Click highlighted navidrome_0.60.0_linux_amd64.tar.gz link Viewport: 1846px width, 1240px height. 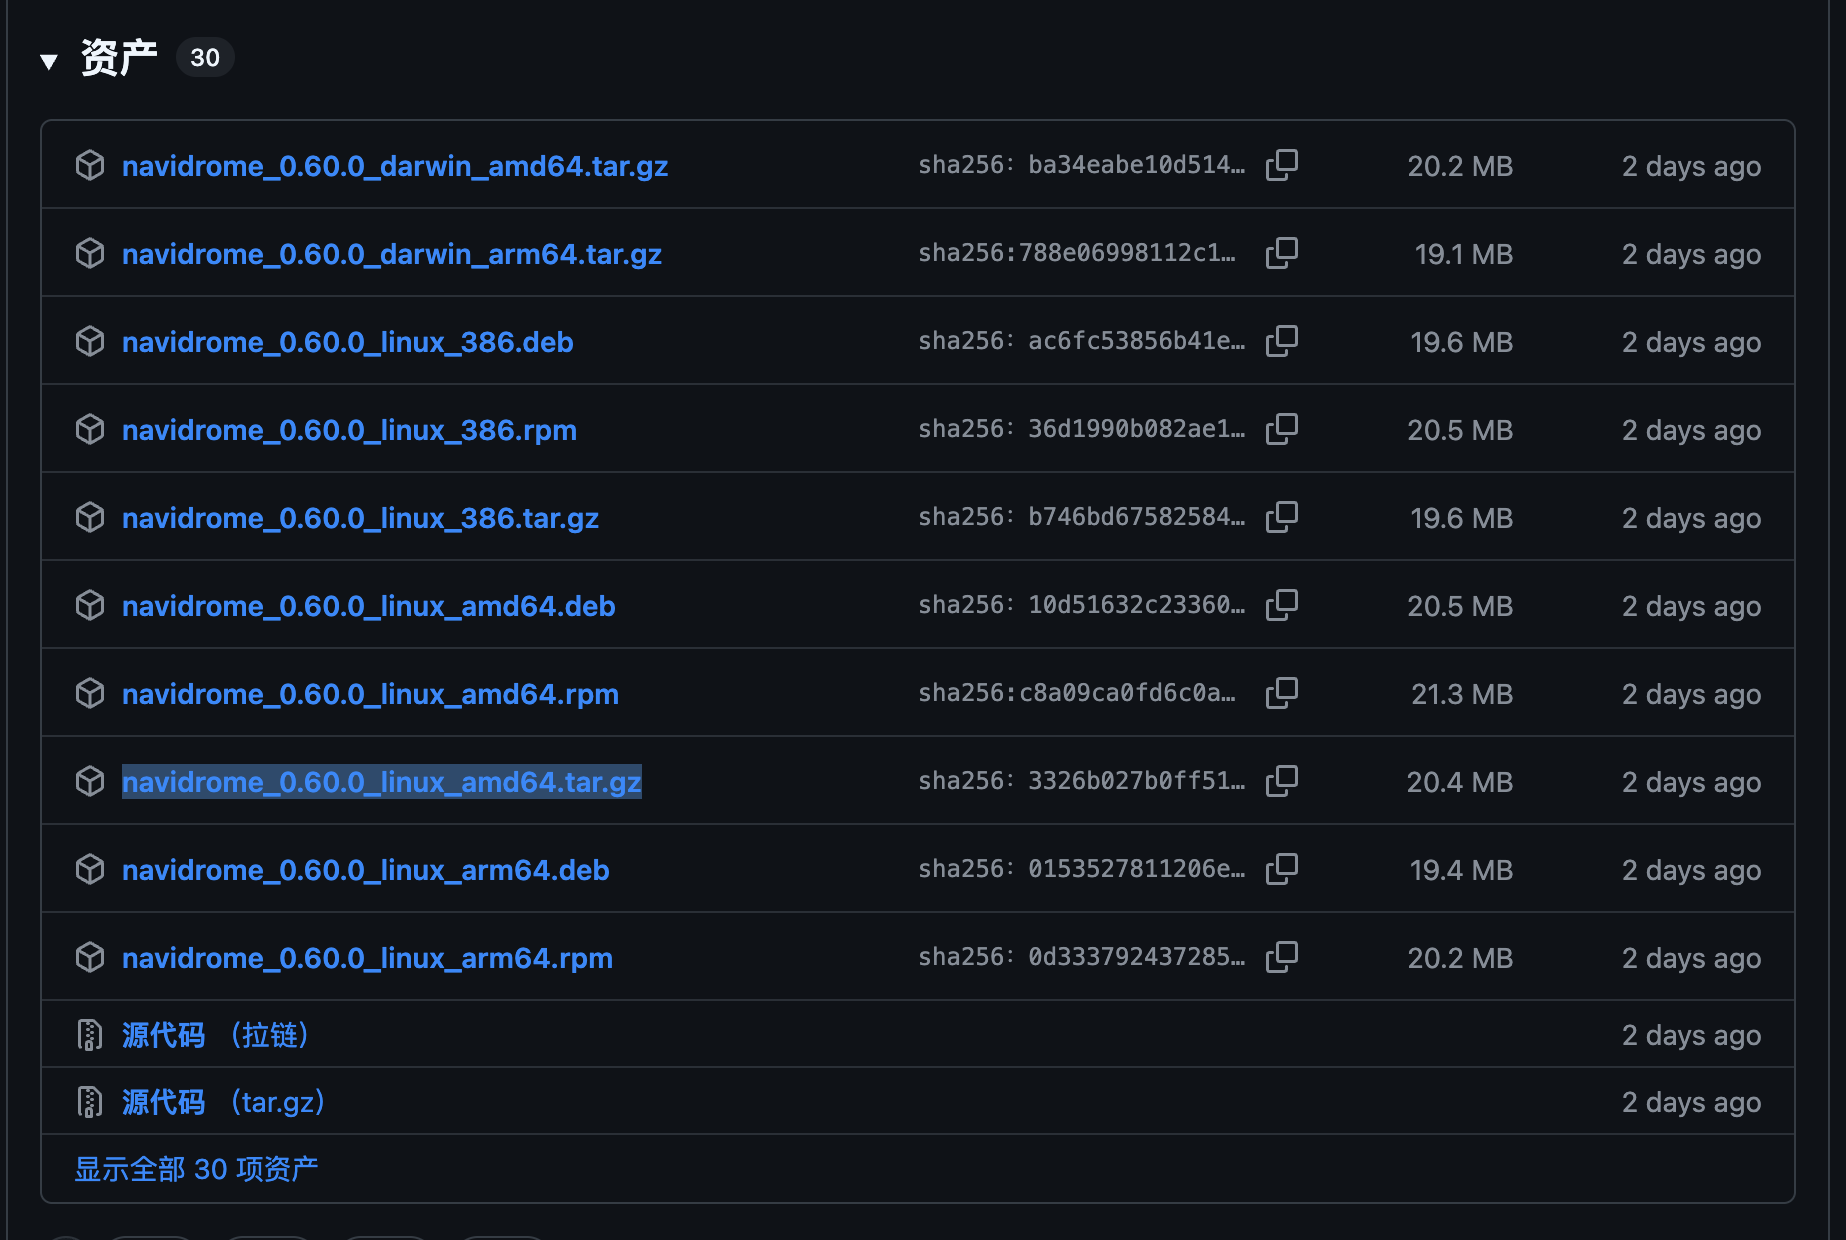click(x=381, y=782)
